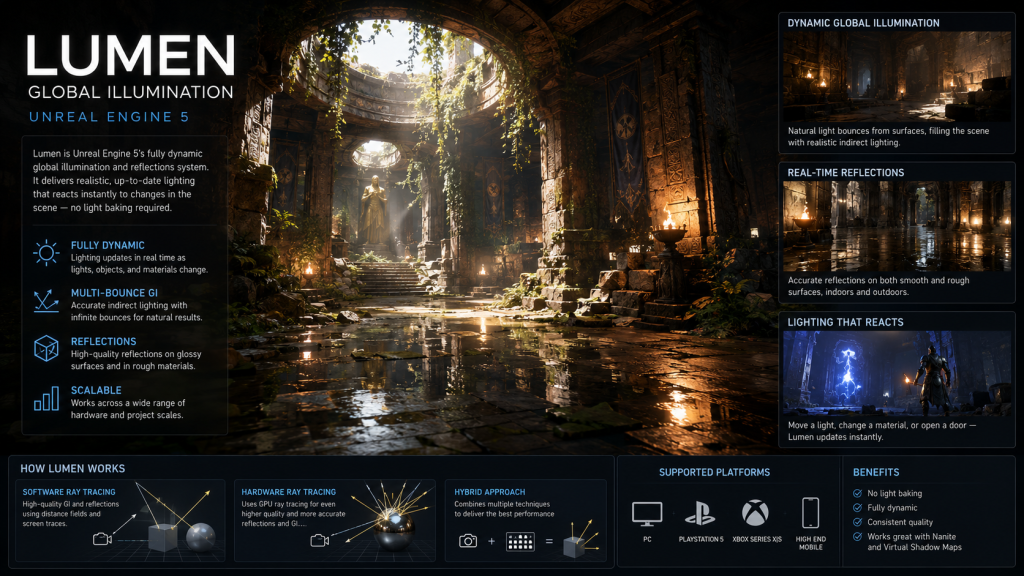Click the Global Illumination subtitle
Viewport: 1024px width, 576px height.
[131, 92]
